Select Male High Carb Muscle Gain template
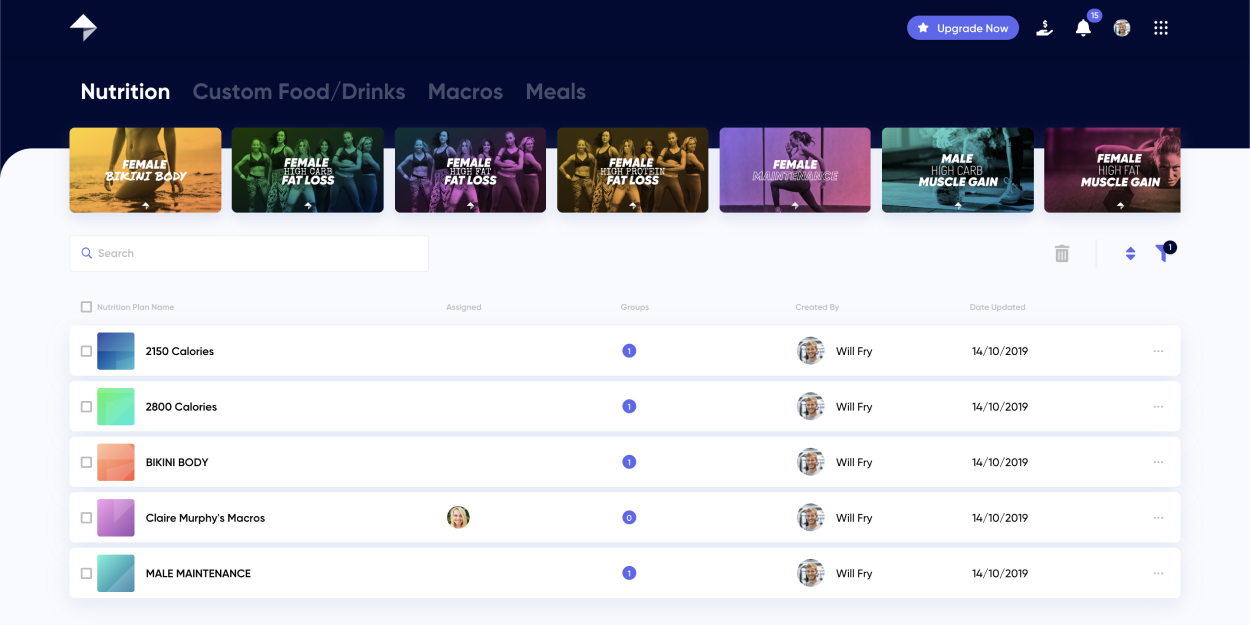 958,170
